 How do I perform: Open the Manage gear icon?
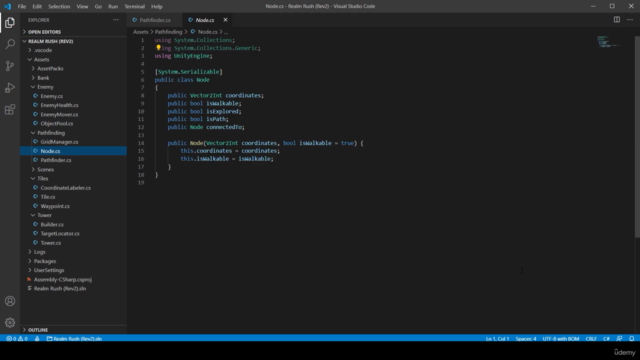10,323
